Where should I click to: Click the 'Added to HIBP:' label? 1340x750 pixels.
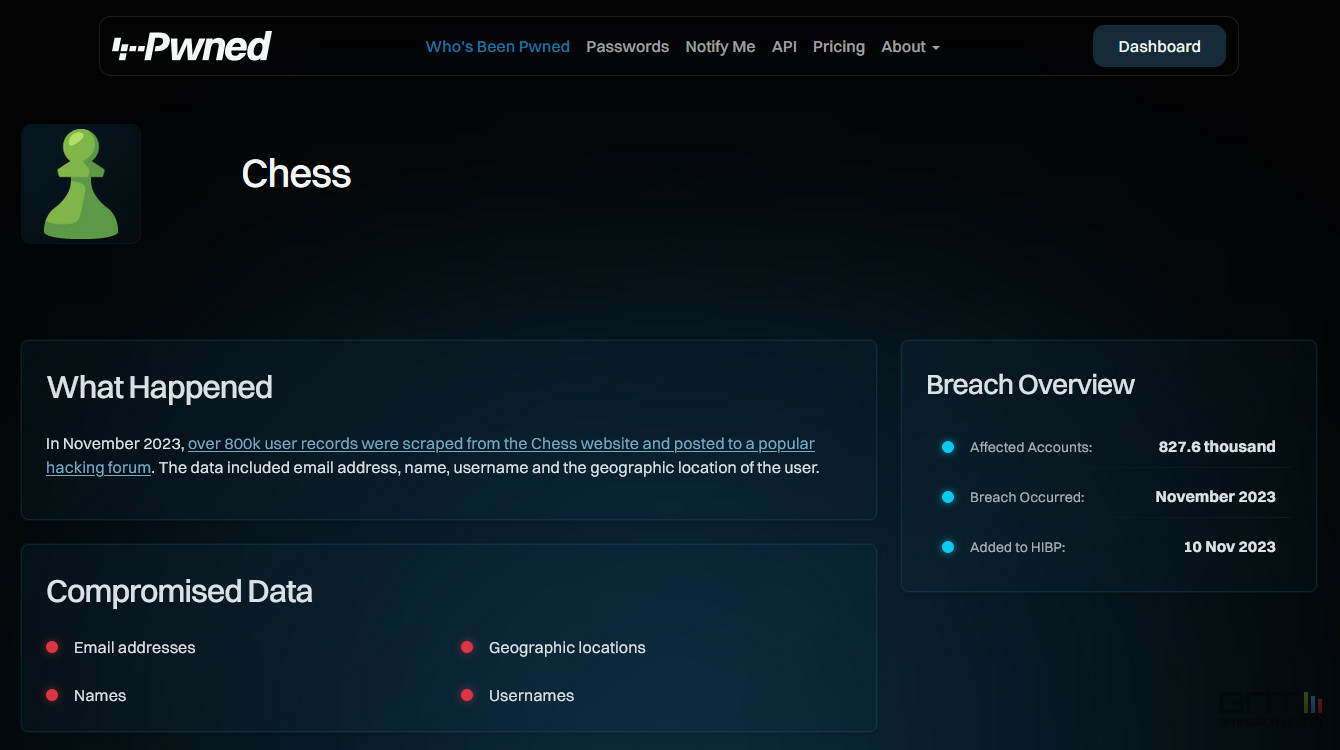click(1017, 547)
